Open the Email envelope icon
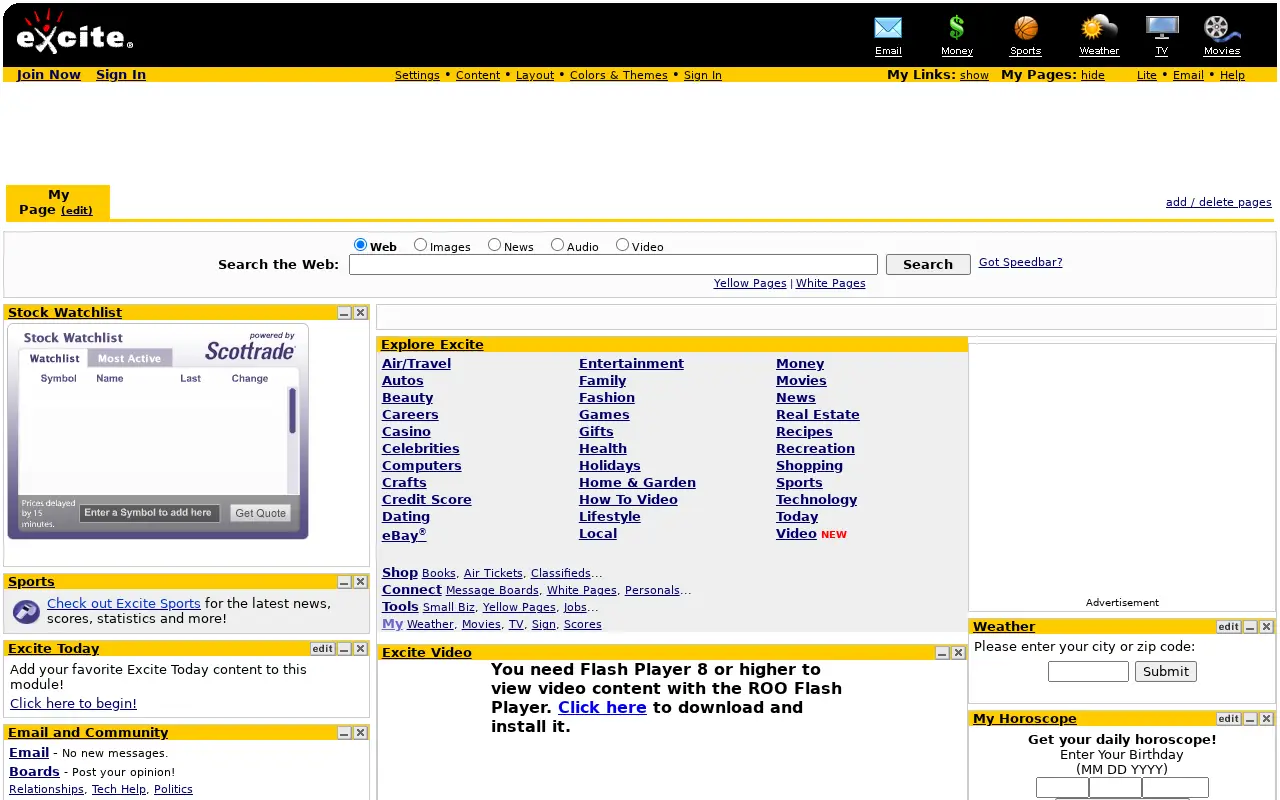 tap(888, 28)
